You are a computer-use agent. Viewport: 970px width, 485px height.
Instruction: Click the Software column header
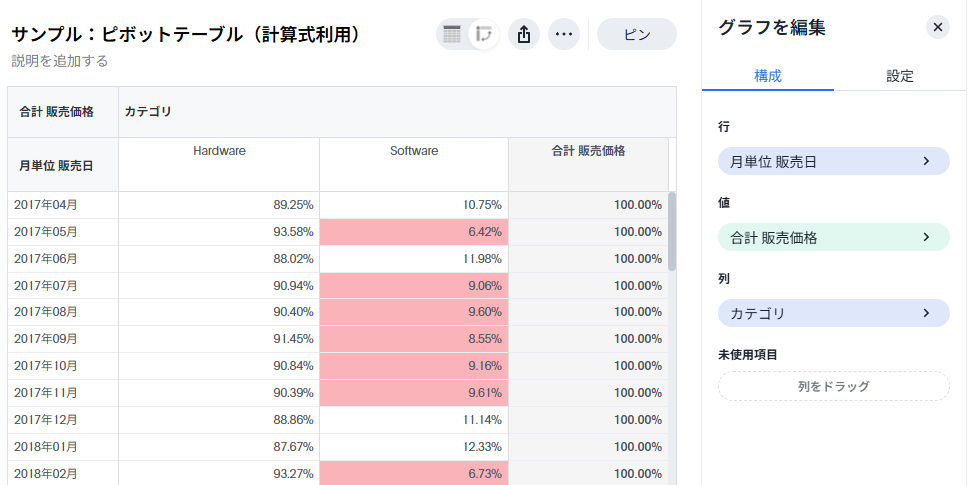pyautogui.click(x=414, y=151)
